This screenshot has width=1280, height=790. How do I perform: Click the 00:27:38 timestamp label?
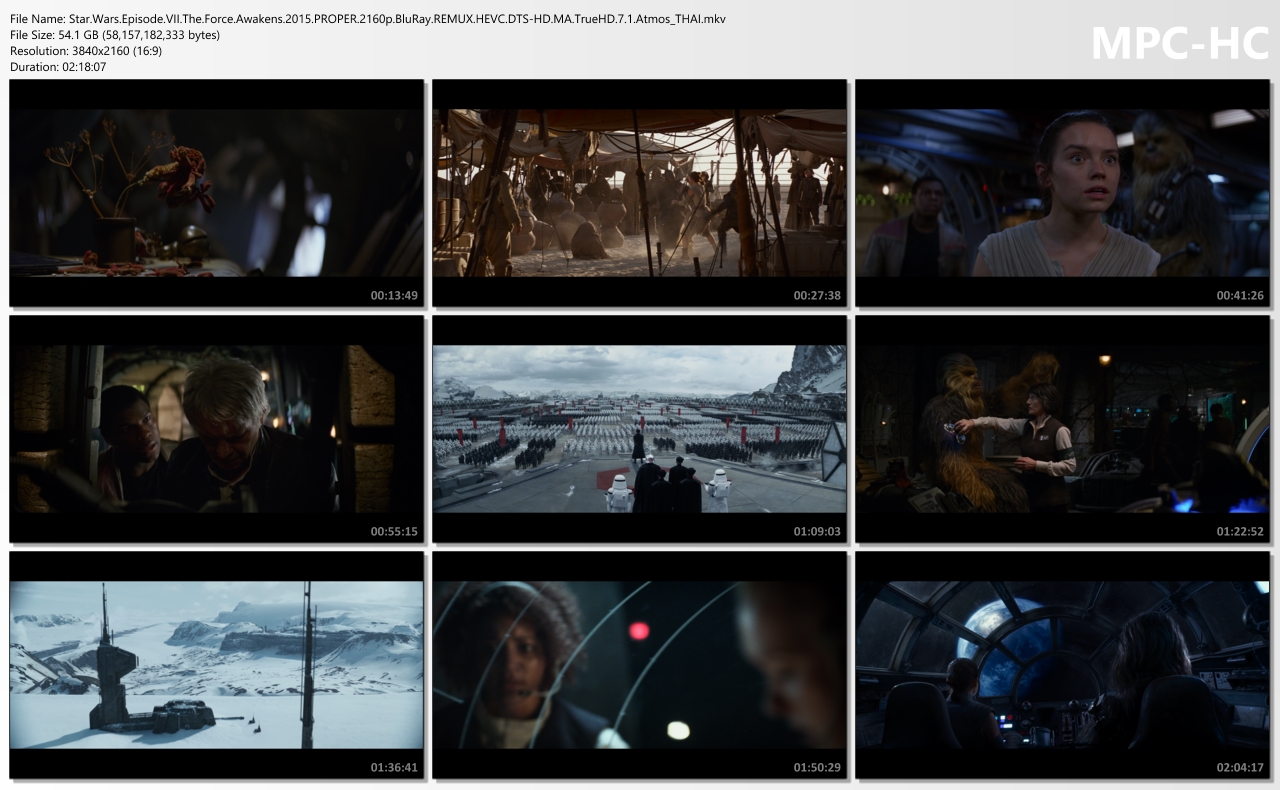click(x=817, y=296)
